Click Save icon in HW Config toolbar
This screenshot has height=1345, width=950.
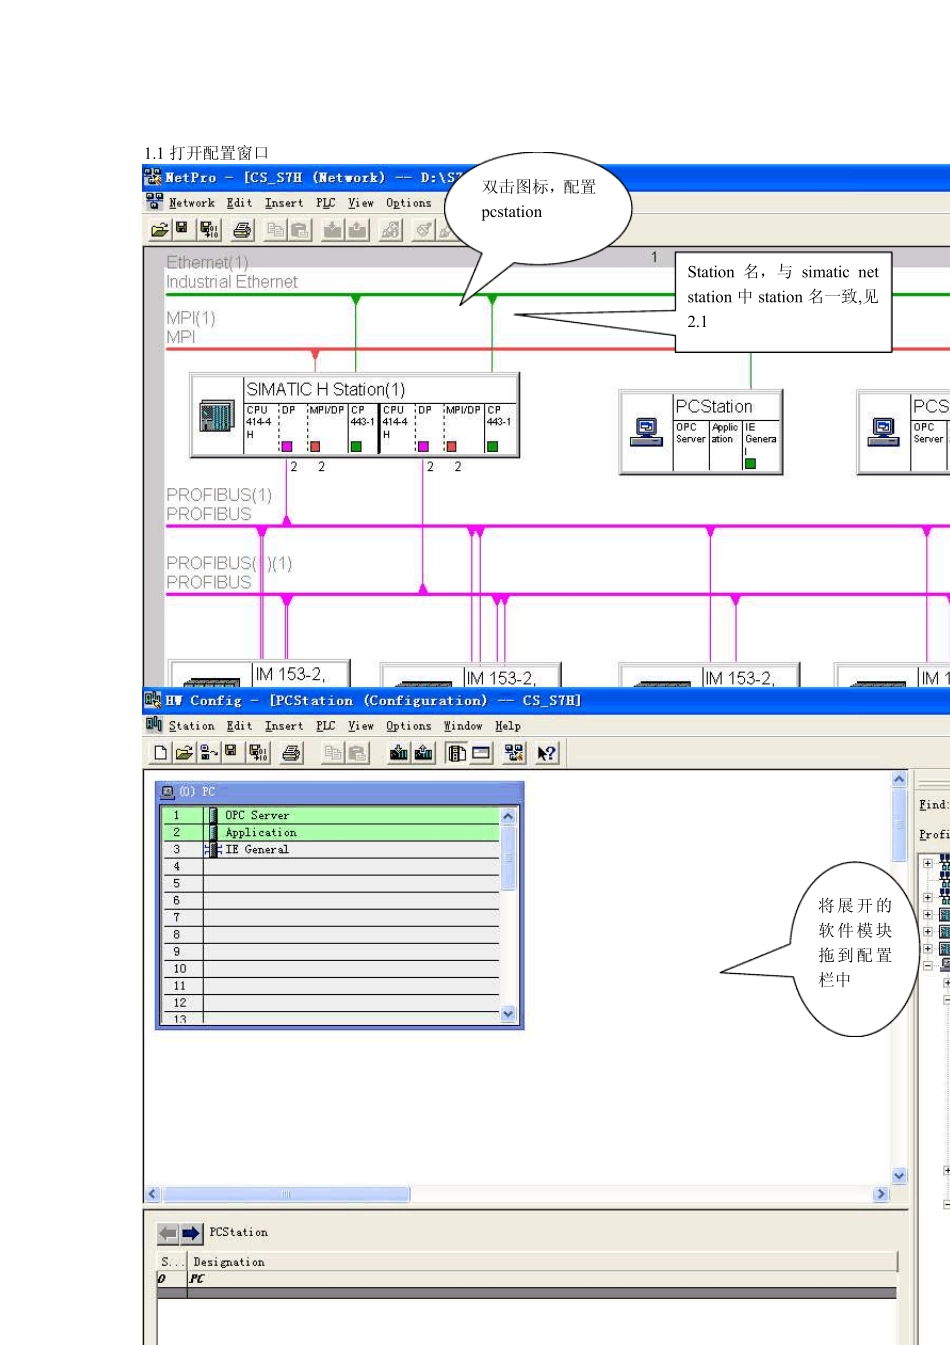(231, 752)
